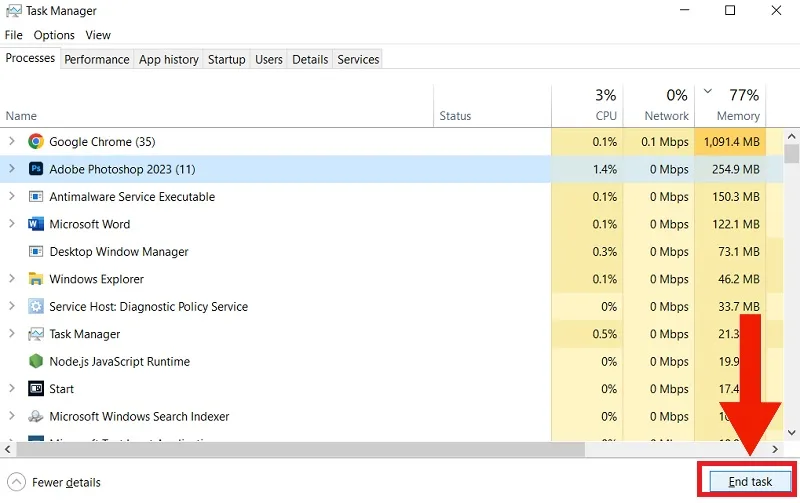Click the 150.3 MB memory value
The width and height of the screenshot is (800, 503).
click(736, 197)
